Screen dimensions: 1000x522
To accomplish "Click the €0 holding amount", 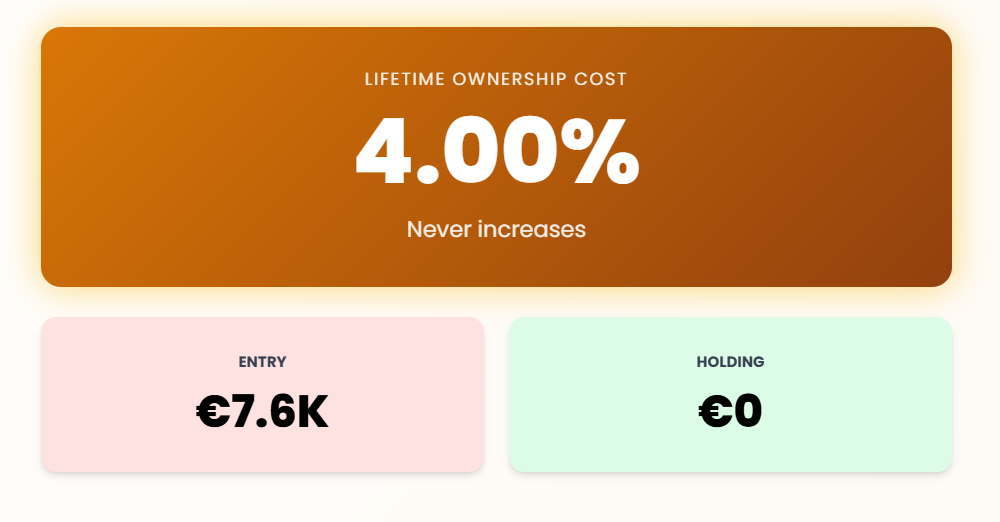I will [731, 412].
